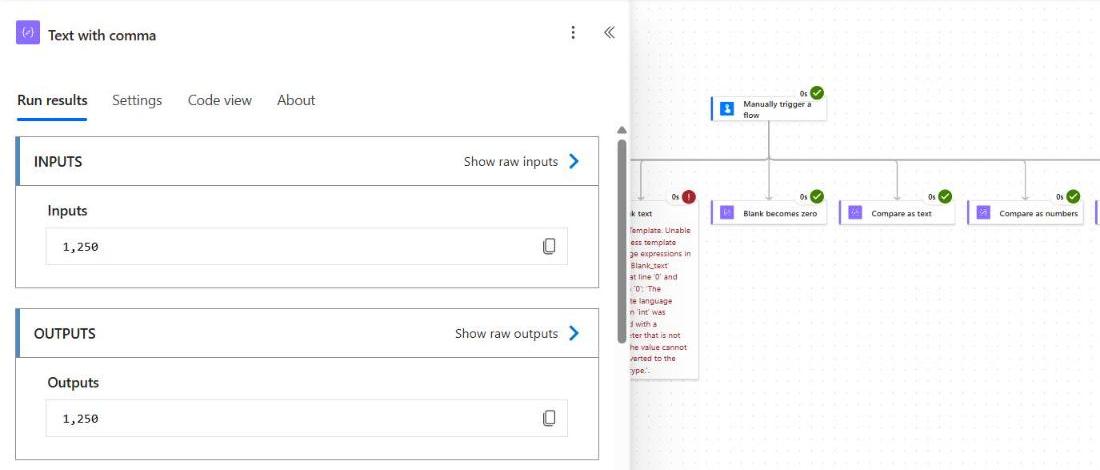Select the Manually trigger a flow node
Screen dimensions: 1100x470
point(769,109)
